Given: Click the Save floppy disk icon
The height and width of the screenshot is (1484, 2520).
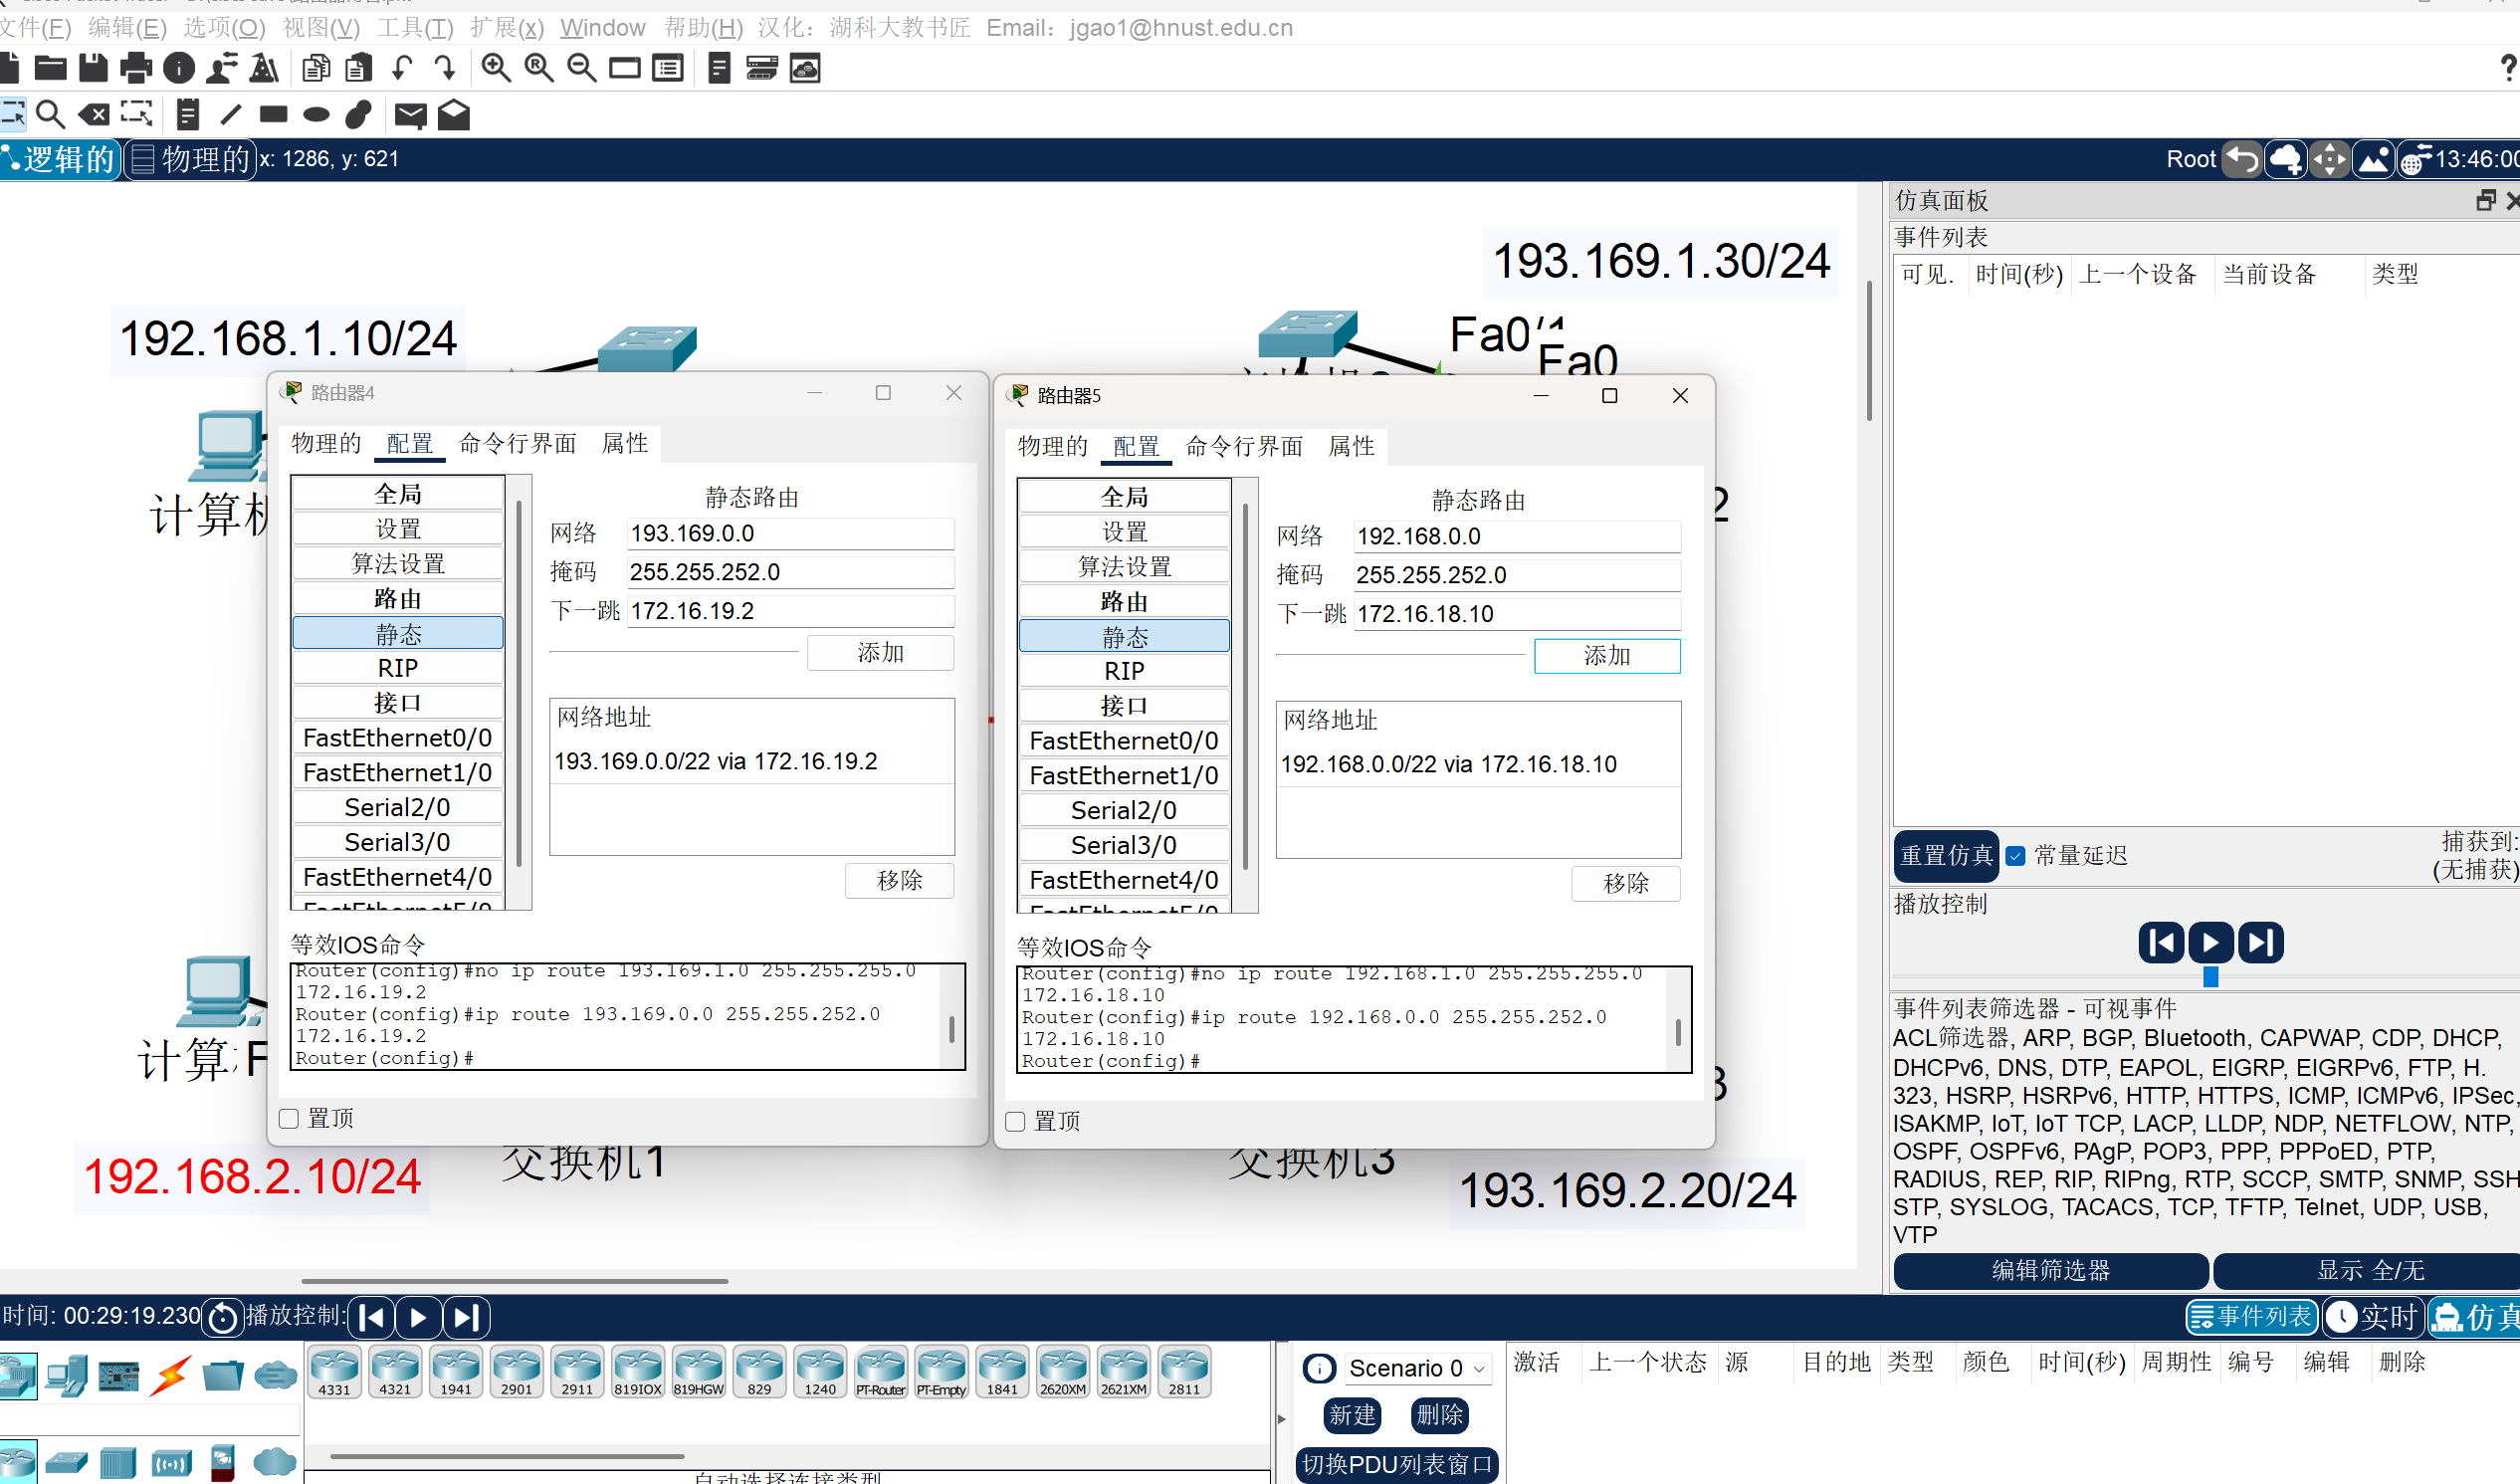Looking at the screenshot, I should (x=92, y=68).
